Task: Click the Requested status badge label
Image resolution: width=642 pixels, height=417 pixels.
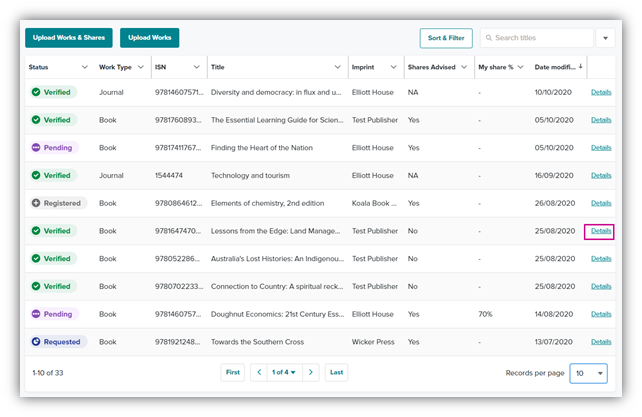Action: click(62, 342)
